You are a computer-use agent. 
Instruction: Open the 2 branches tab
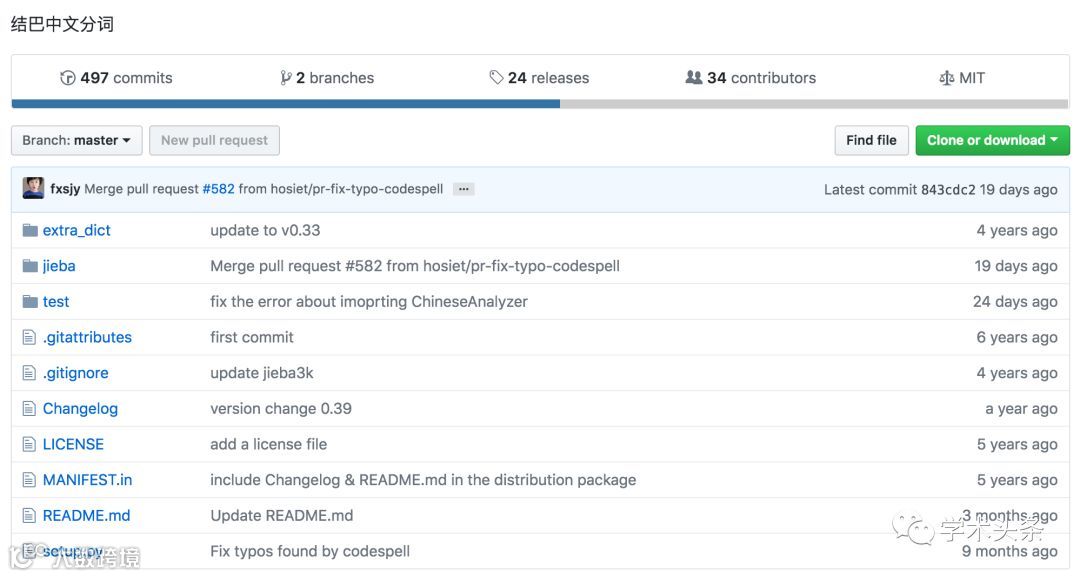point(327,78)
